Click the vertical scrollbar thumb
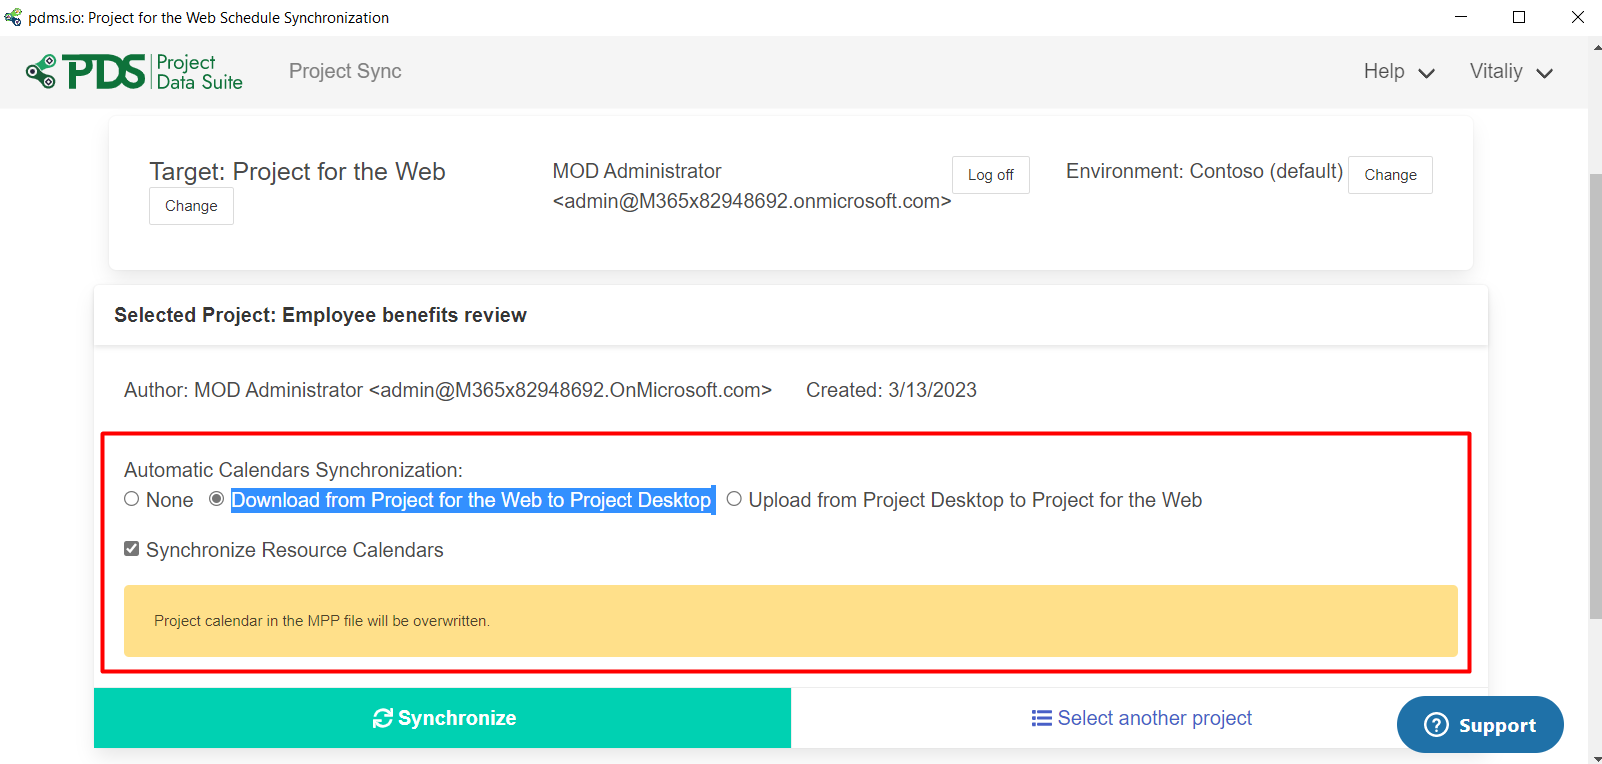 pos(1595,396)
